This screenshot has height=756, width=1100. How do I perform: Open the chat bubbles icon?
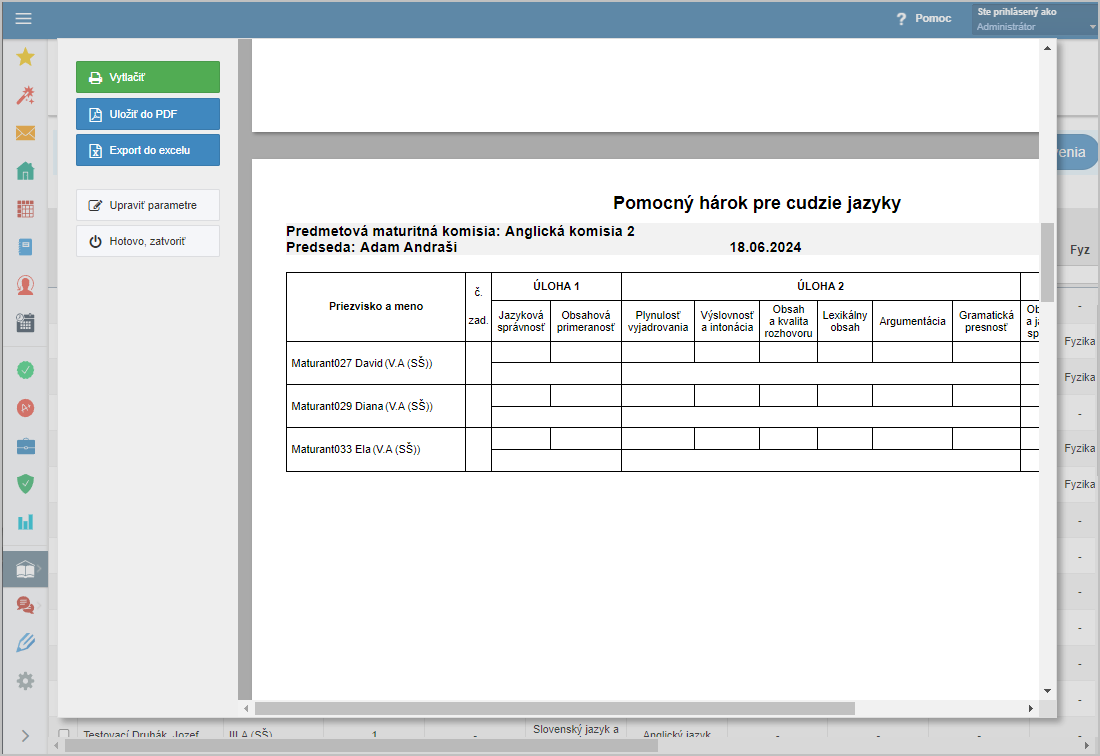point(25,605)
